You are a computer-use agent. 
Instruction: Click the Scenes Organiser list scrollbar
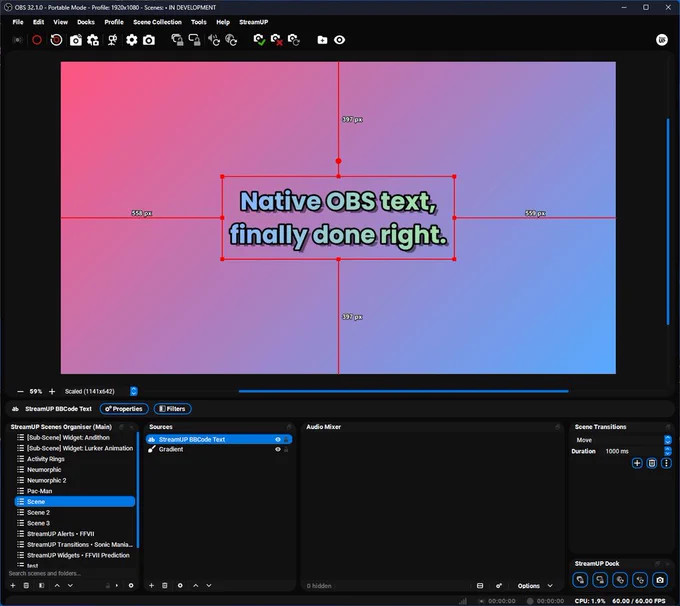[138, 489]
